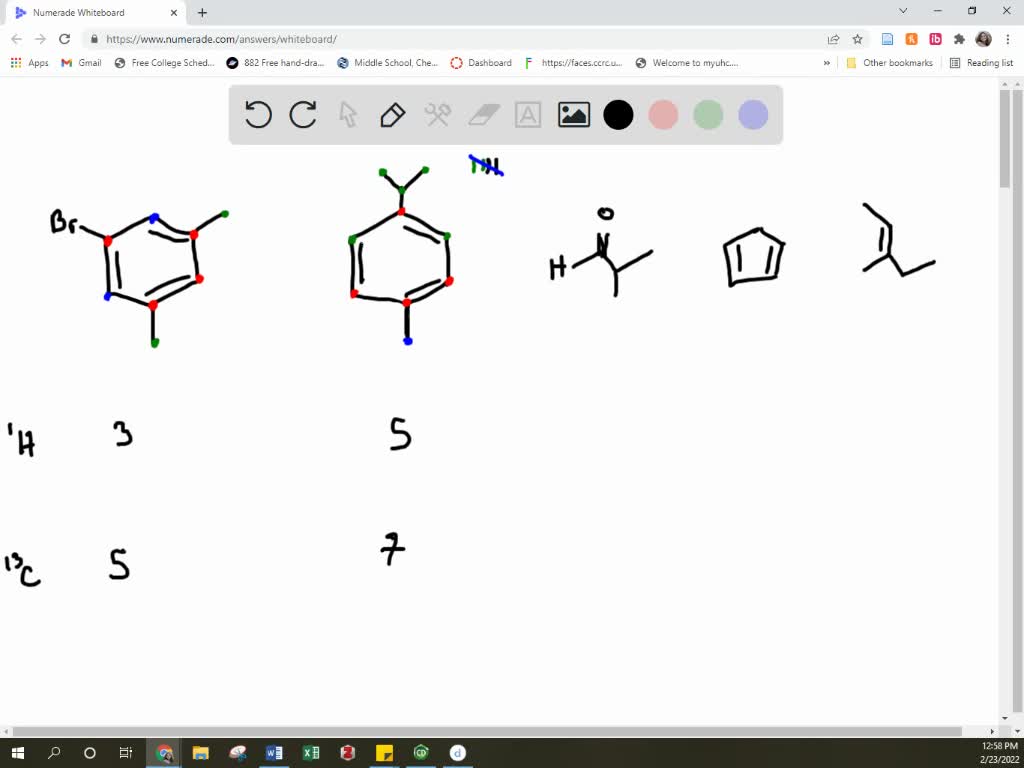
Task: Select the Redo tool
Action: pyautogui.click(x=303, y=115)
